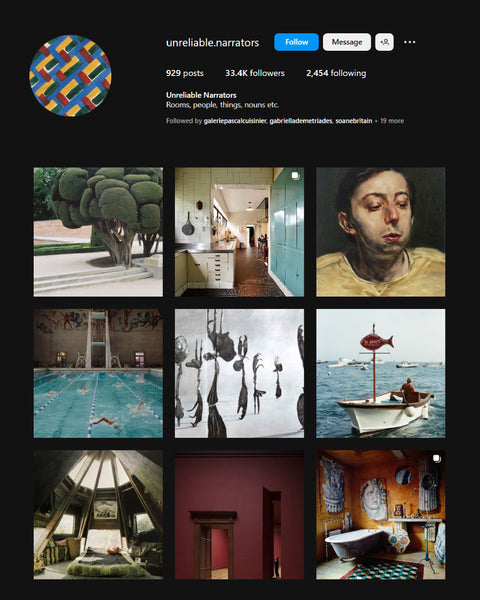The height and width of the screenshot is (600, 480).
Task: Open the three-dots more options menu
Action: pyautogui.click(x=410, y=42)
